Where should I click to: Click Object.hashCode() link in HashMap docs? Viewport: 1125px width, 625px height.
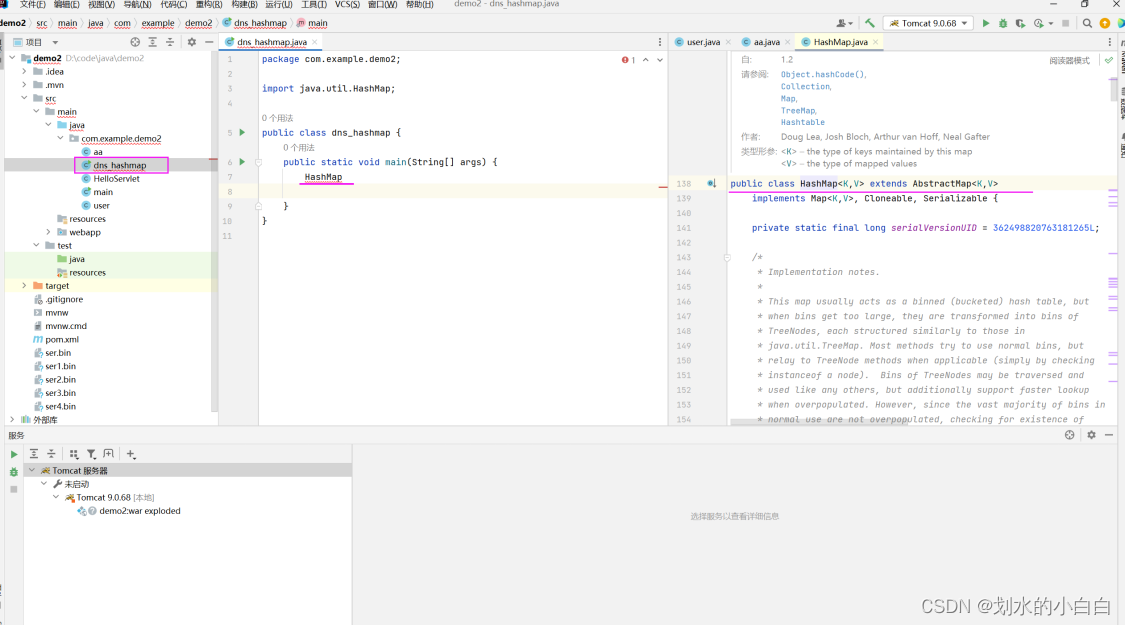pyautogui.click(x=824, y=75)
